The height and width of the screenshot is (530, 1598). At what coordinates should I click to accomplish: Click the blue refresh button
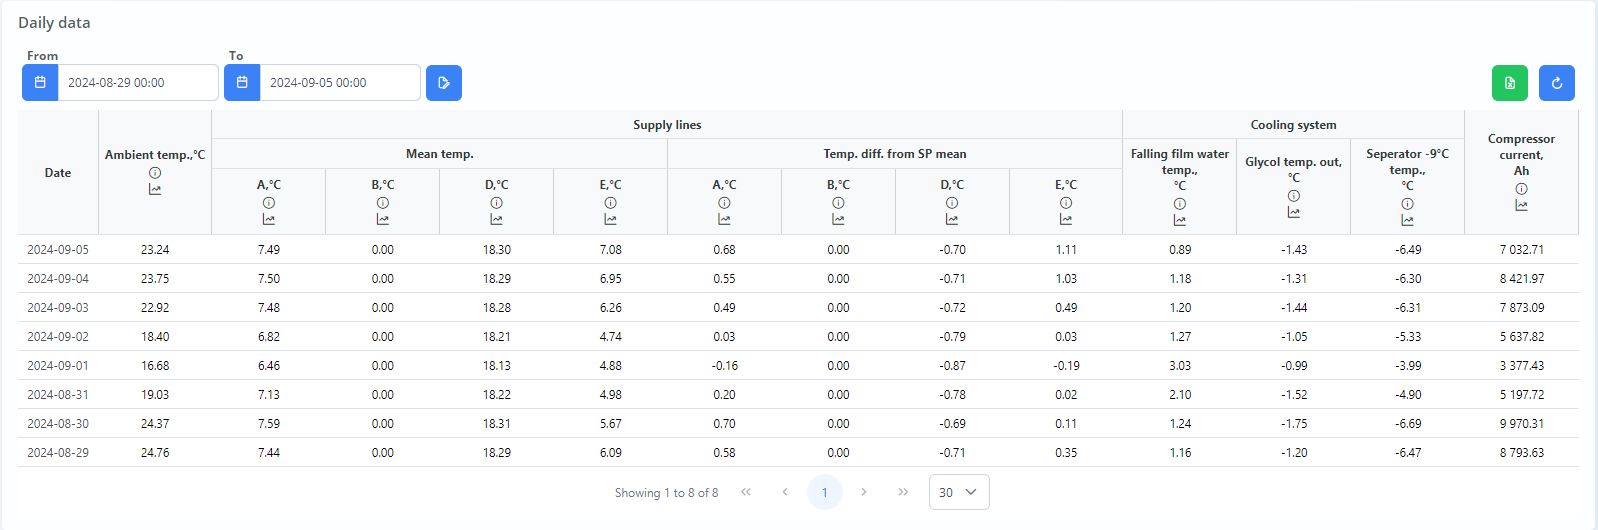coord(1556,83)
